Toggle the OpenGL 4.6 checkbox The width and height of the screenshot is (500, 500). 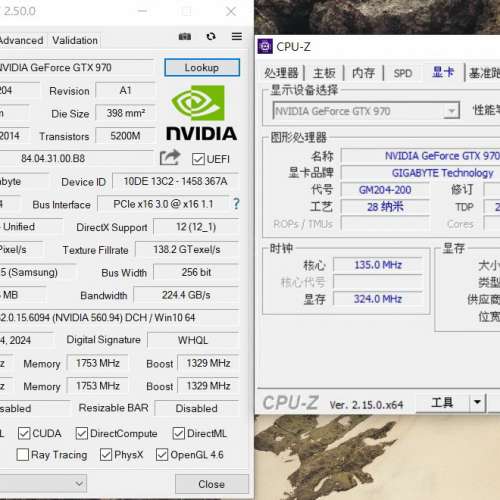coord(162,455)
